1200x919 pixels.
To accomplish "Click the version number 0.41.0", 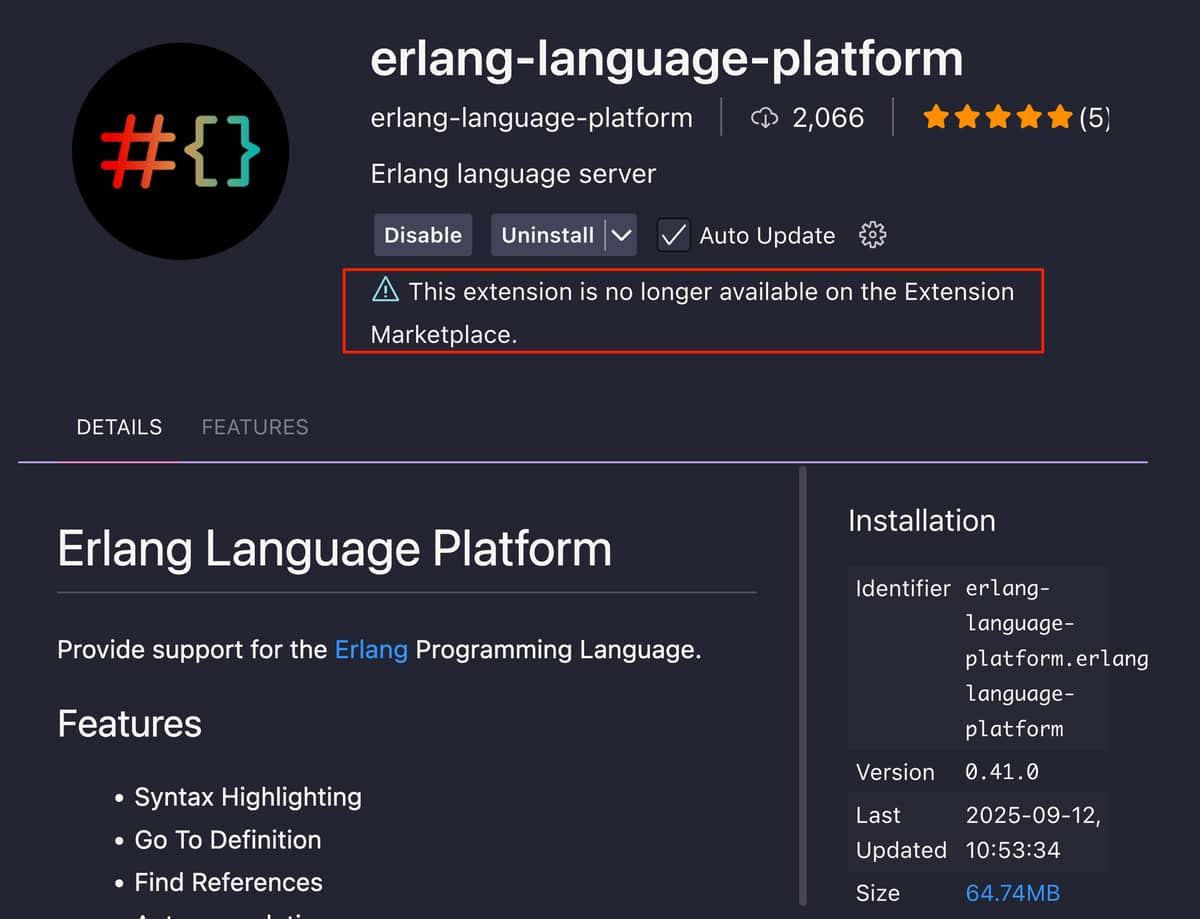I will (1002, 772).
